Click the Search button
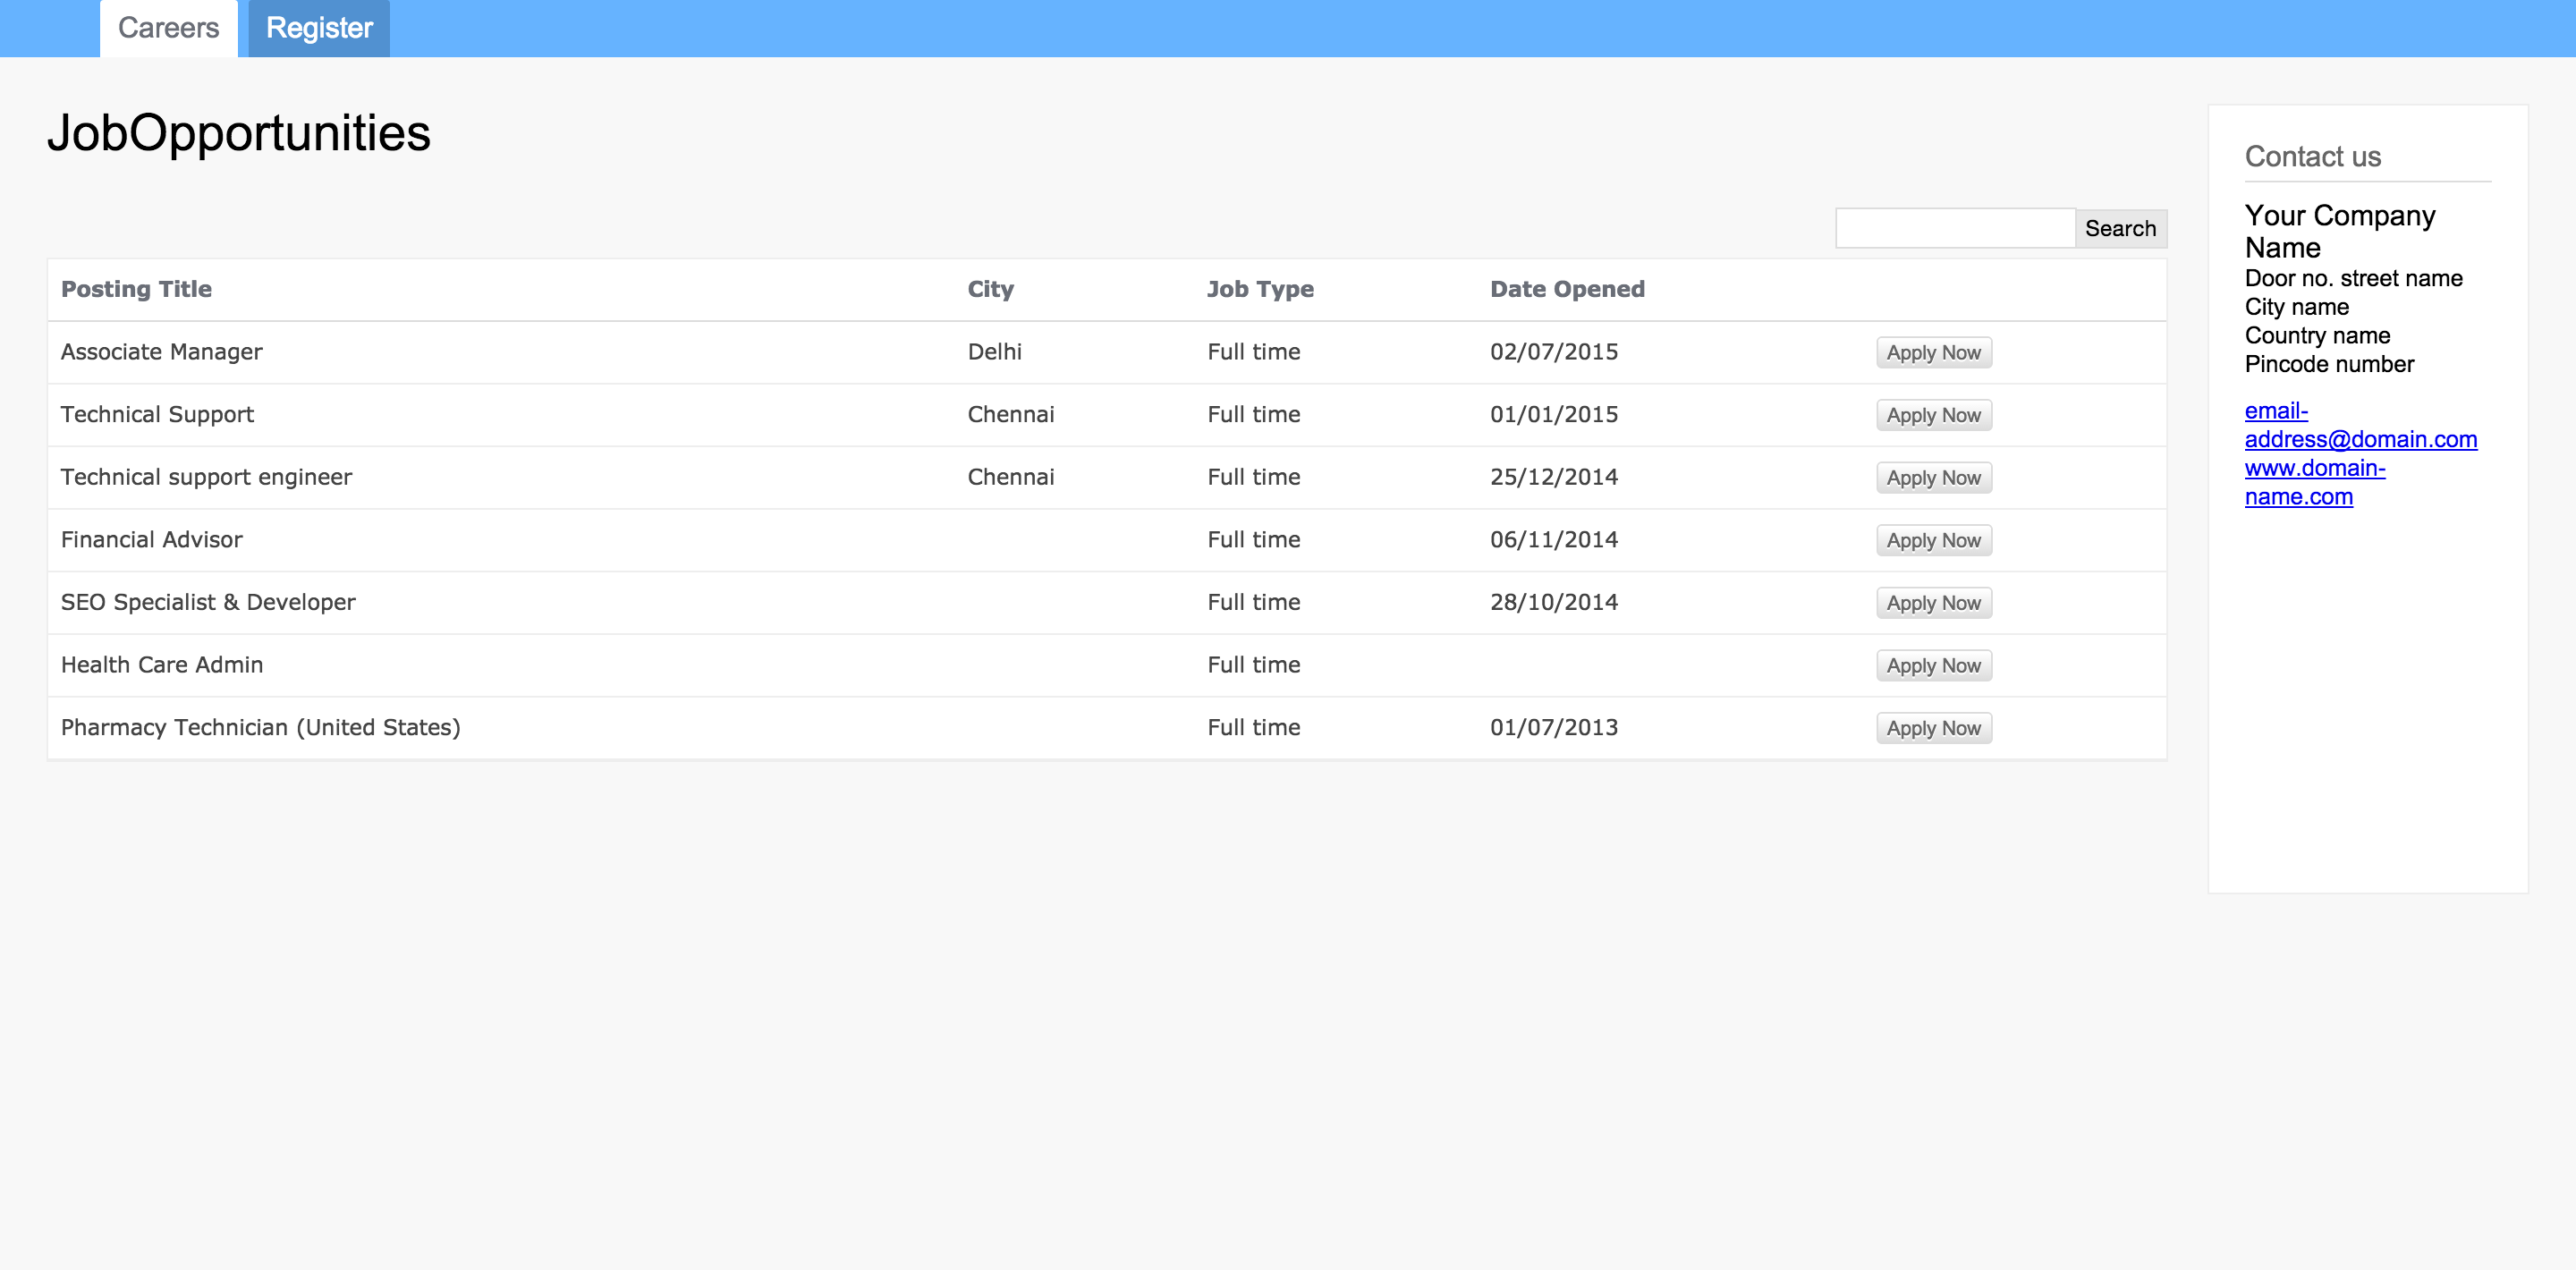This screenshot has width=2576, height=1270. point(2120,228)
